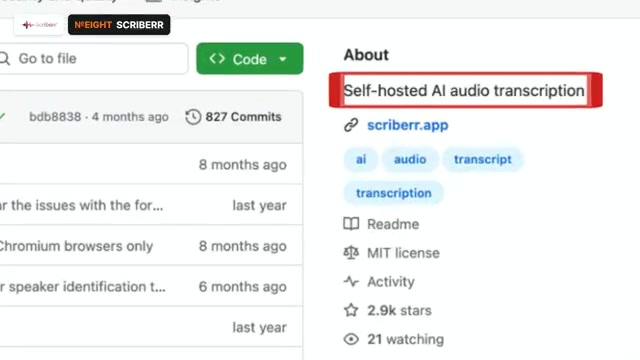
Task: Click the link chain icon beside scriberr.app
Action: [x=351, y=125]
